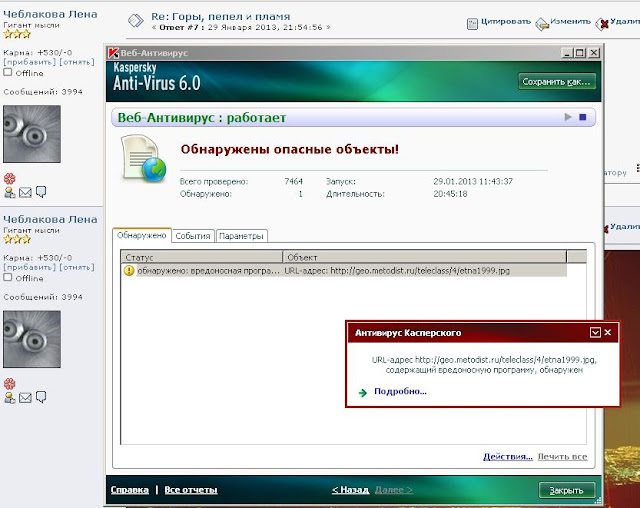Click the green arrow icon beside Подробно
640x508 pixels.
pos(363,393)
